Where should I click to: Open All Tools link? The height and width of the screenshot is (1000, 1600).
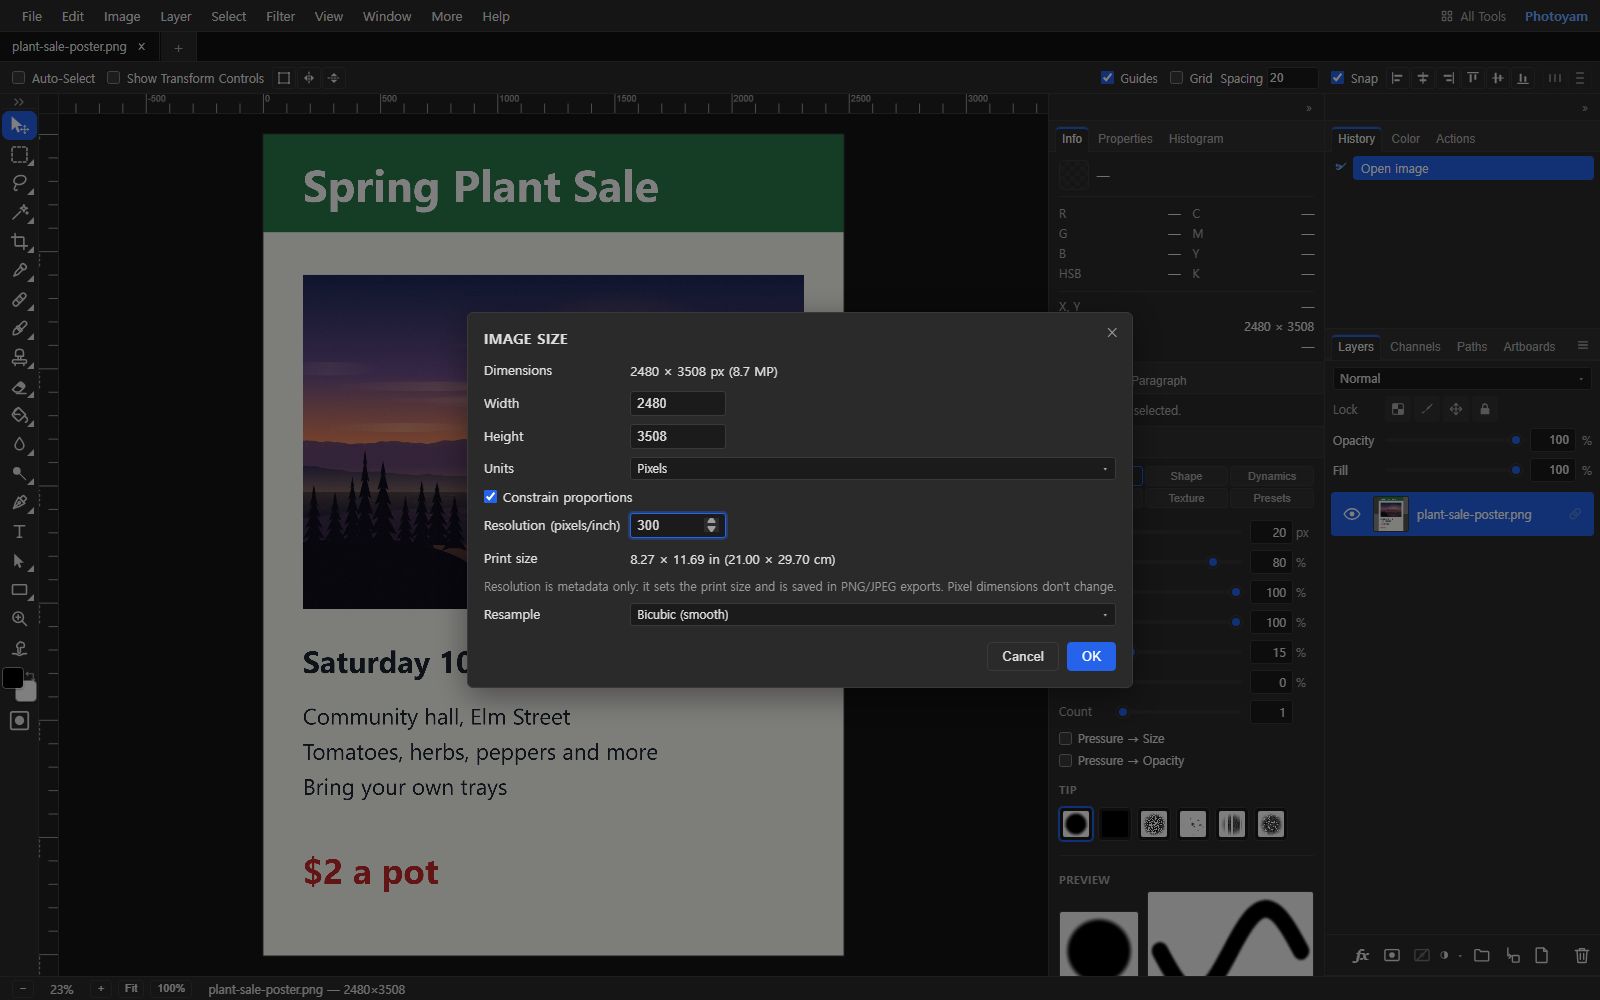(x=1473, y=16)
